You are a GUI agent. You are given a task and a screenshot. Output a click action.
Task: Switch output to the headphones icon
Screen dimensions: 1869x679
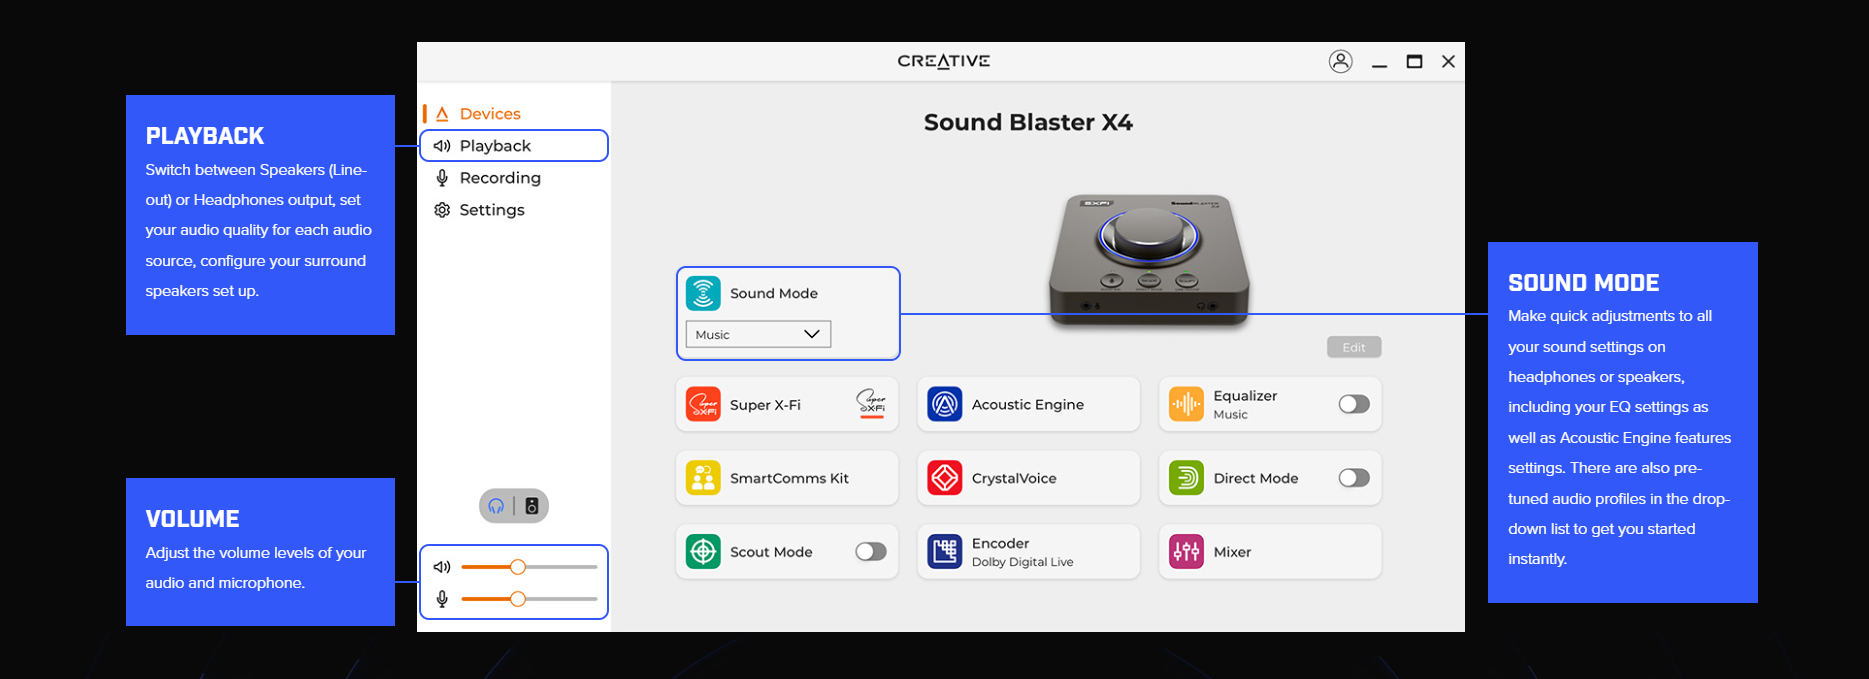[x=497, y=506]
